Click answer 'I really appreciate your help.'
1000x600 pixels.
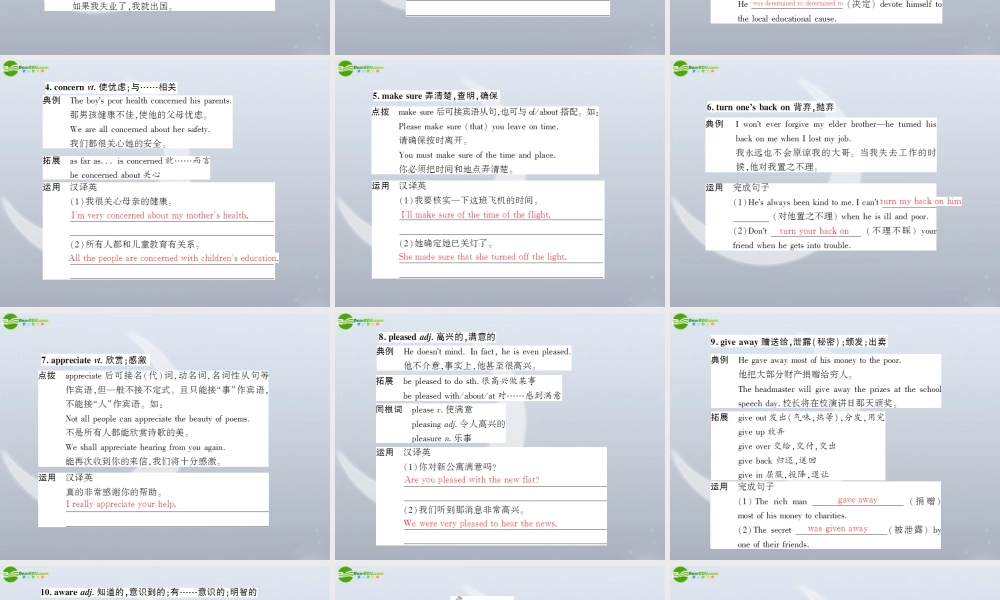(x=121, y=504)
